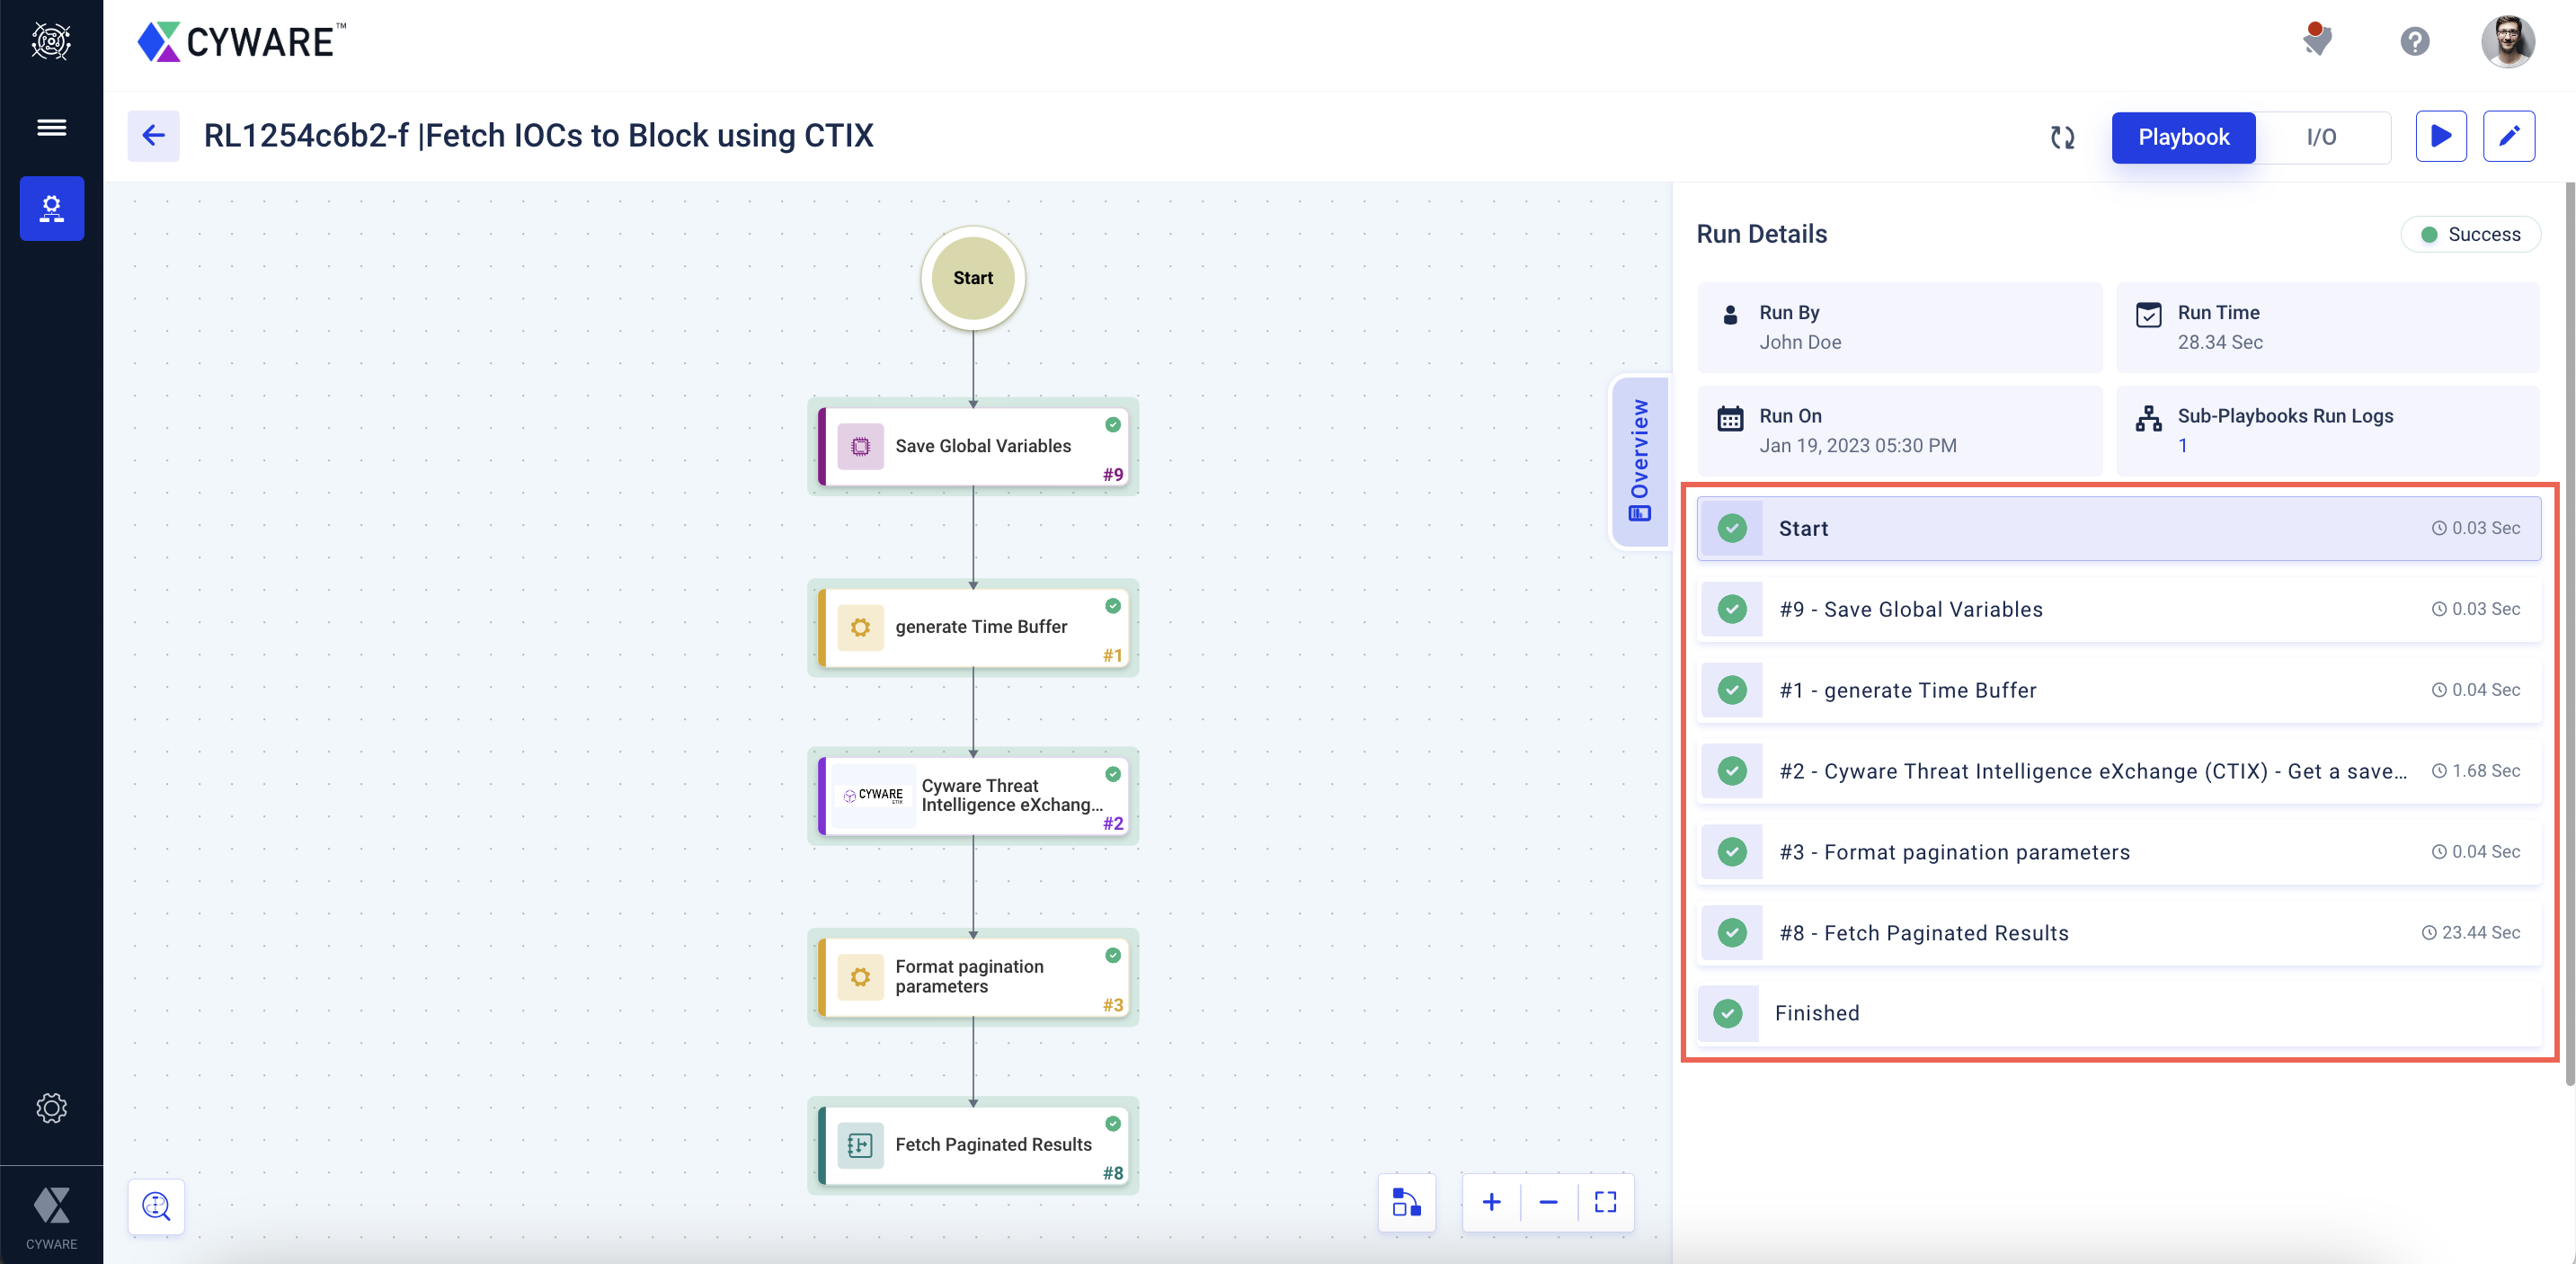
Task: Open the #2 - Cyware Threat Intelligence step
Action: click(2119, 771)
